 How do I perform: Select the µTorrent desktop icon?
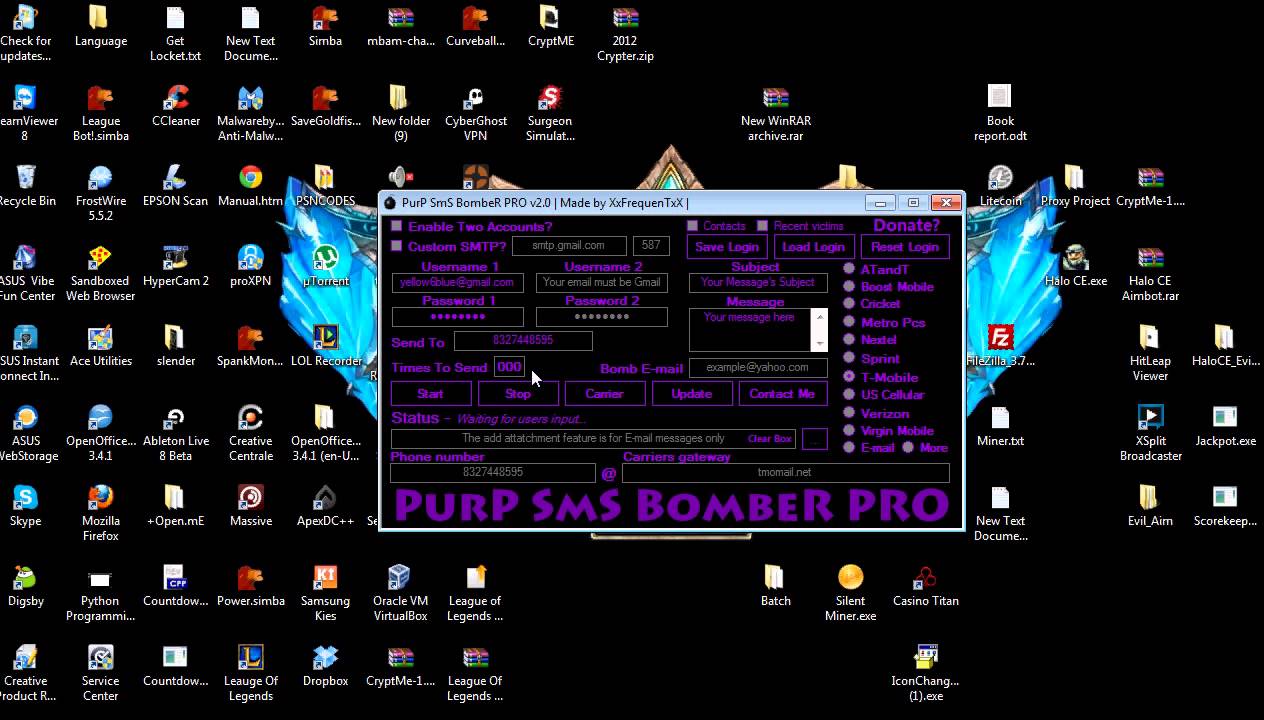pos(326,266)
